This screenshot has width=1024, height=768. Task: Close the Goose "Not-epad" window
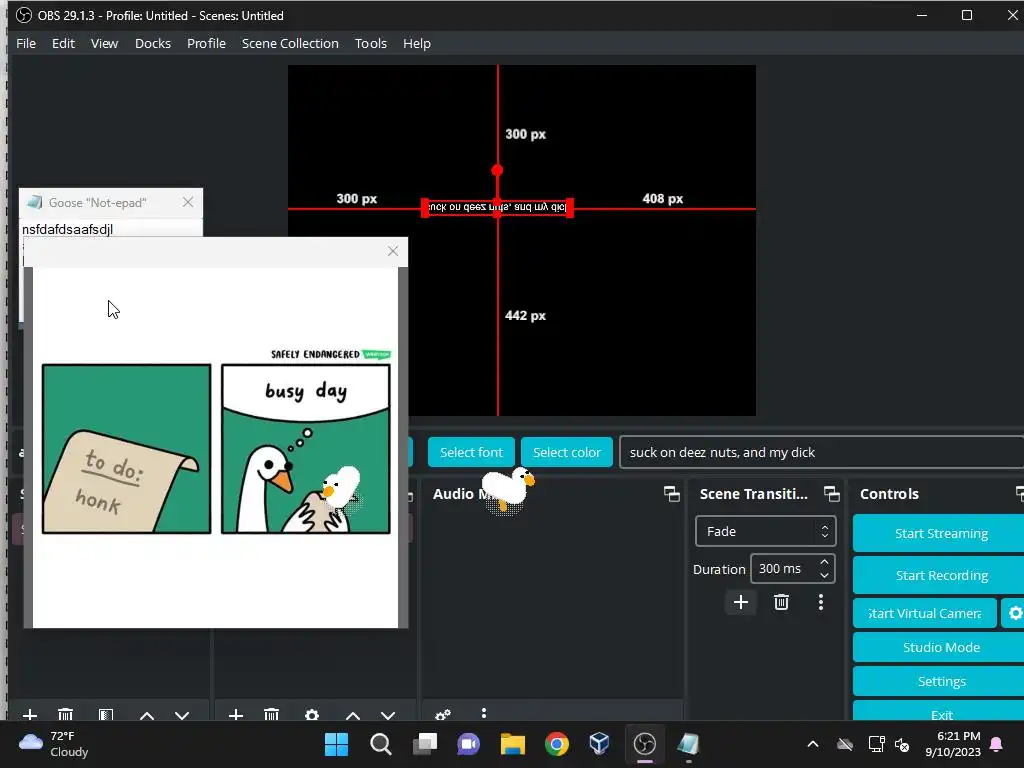click(x=188, y=202)
